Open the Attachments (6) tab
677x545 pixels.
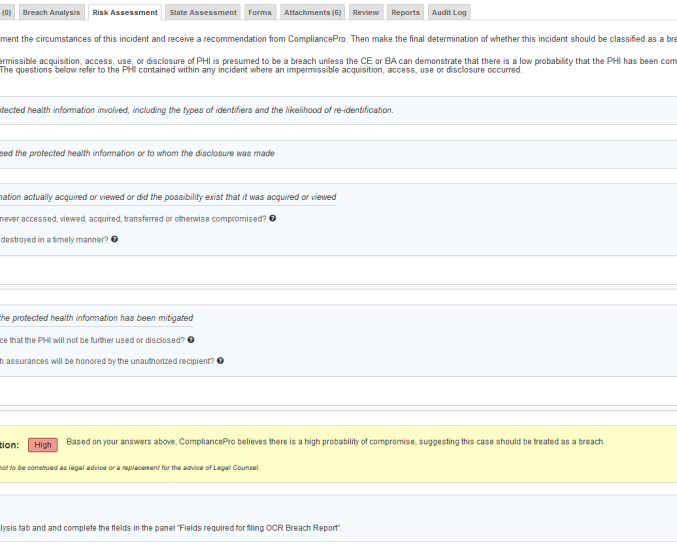pyautogui.click(x=312, y=12)
